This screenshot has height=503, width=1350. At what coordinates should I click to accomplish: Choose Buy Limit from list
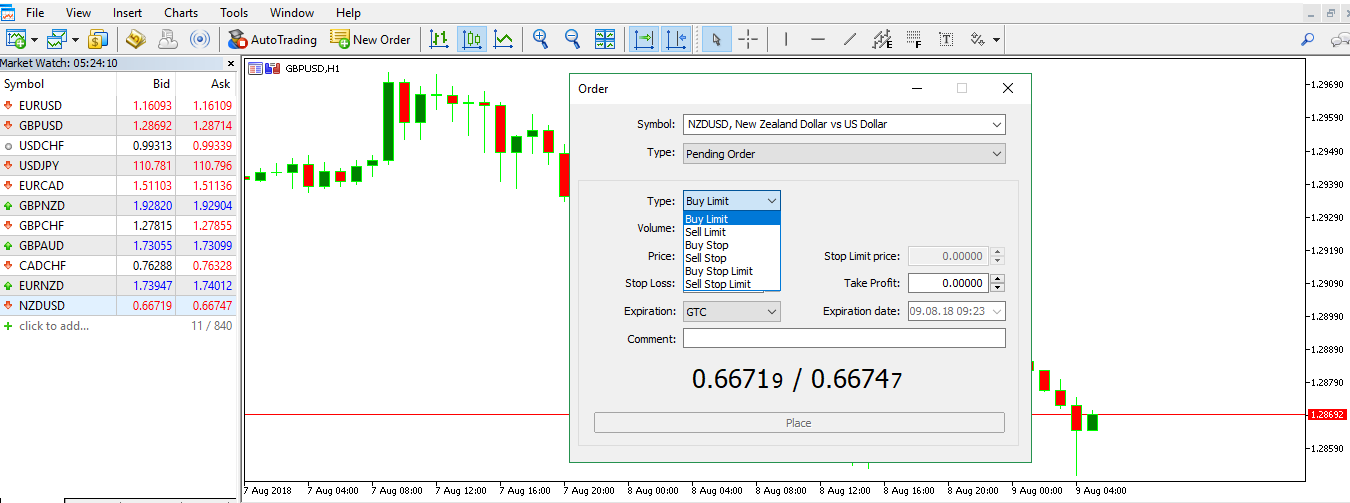coord(732,219)
